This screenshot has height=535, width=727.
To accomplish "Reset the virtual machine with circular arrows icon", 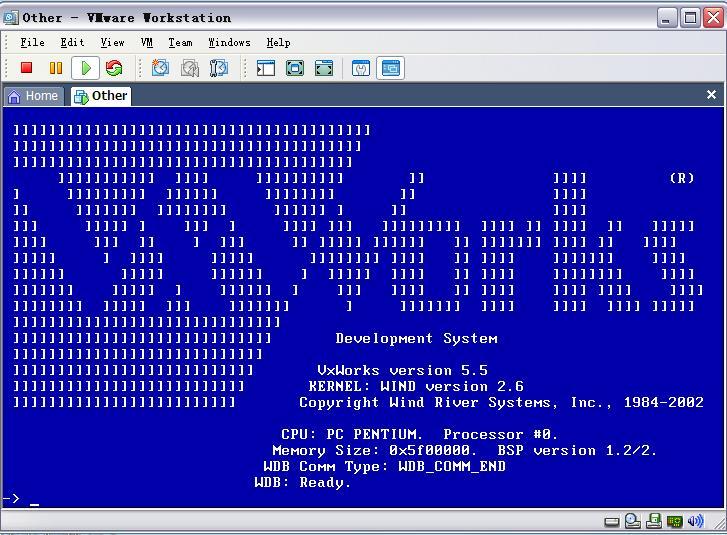I will (114, 68).
